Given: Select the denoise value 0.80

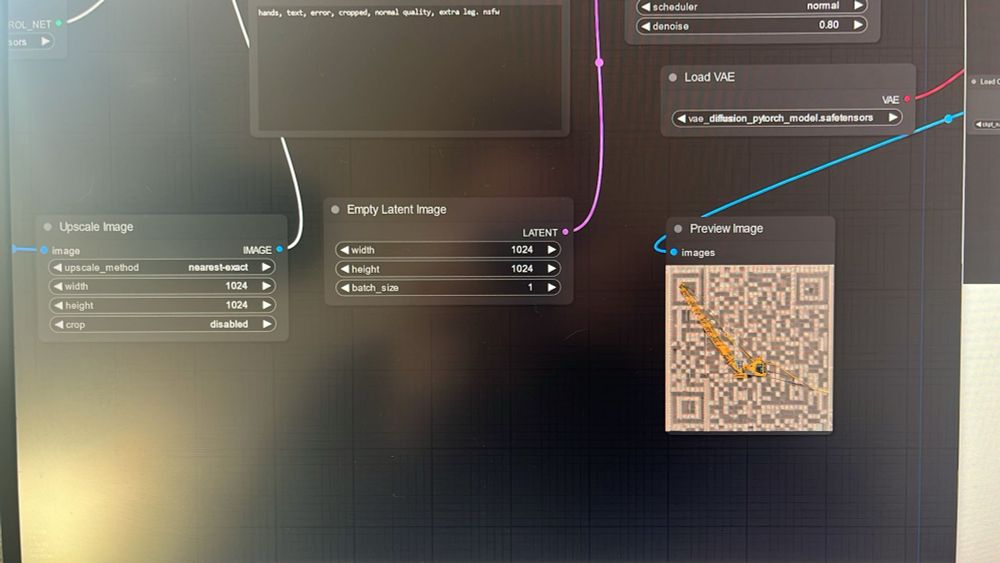Looking at the screenshot, I should (x=828, y=25).
